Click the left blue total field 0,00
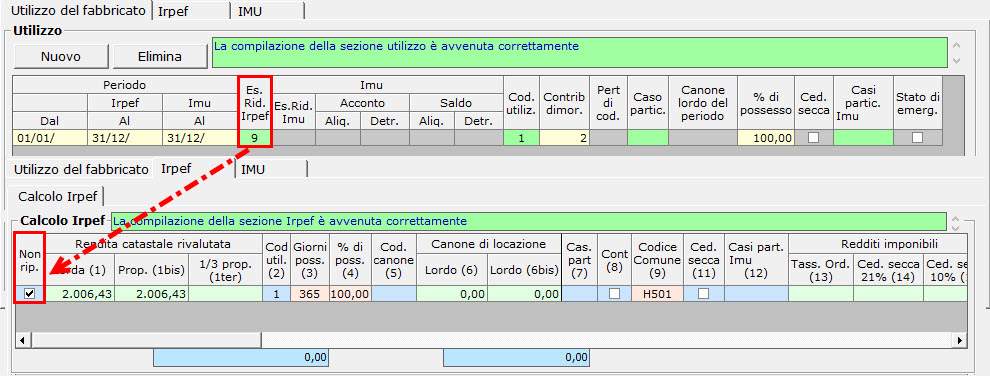Screen dimensions: 990x376 (241, 358)
